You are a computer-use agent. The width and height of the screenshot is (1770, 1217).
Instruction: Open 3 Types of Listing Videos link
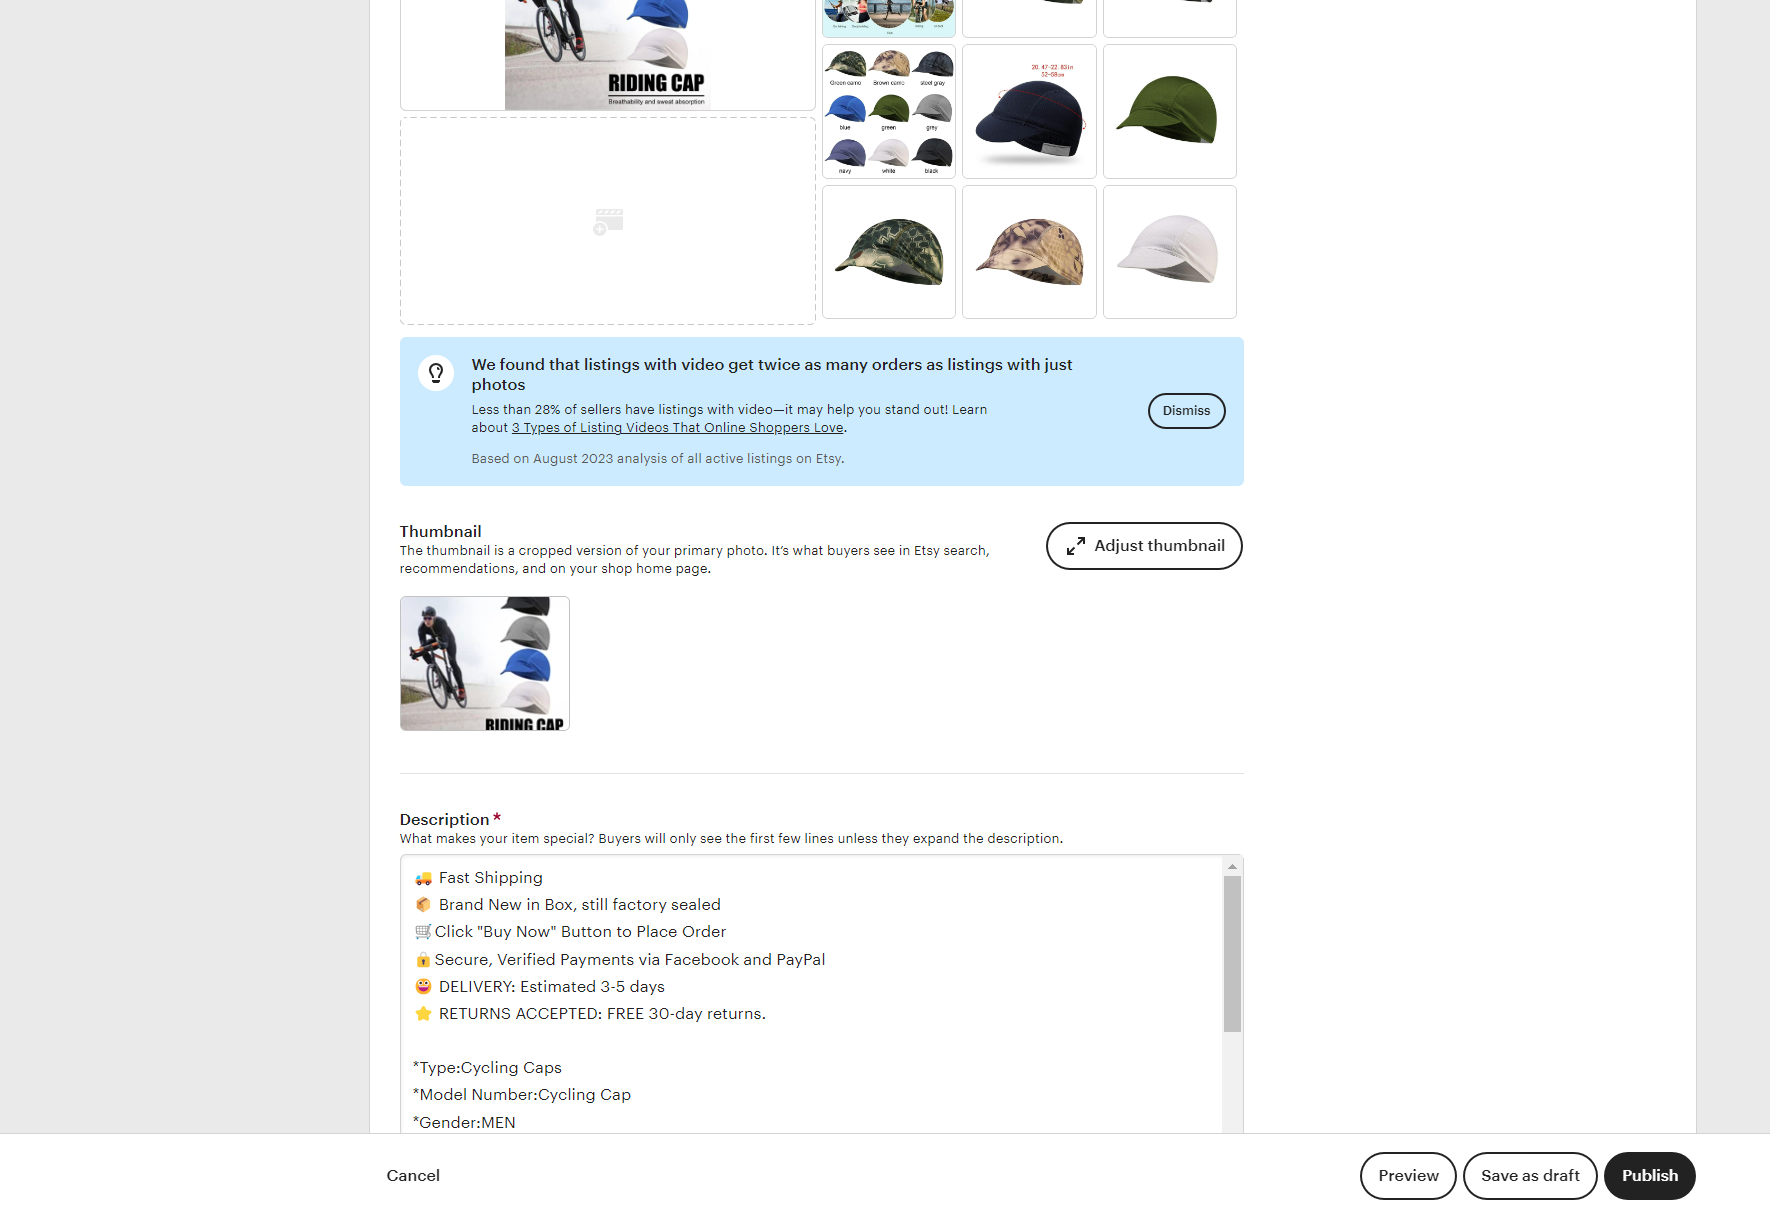pyautogui.click(x=678, y=428)
